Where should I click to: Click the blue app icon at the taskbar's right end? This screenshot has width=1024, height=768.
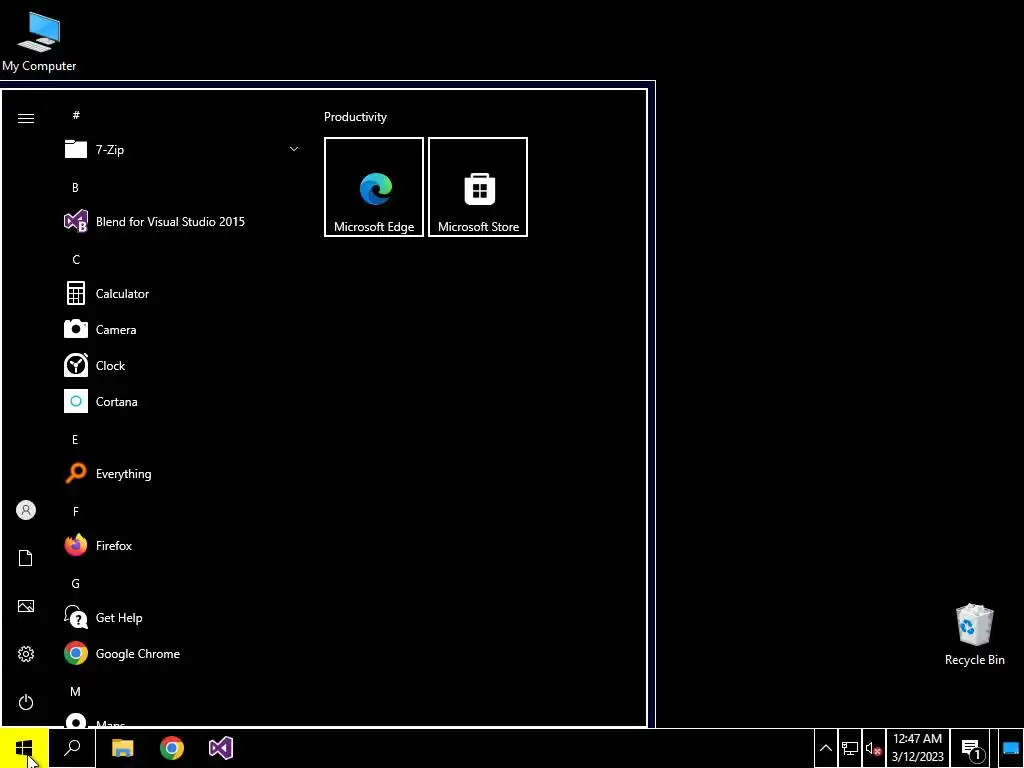[1010, 748]
